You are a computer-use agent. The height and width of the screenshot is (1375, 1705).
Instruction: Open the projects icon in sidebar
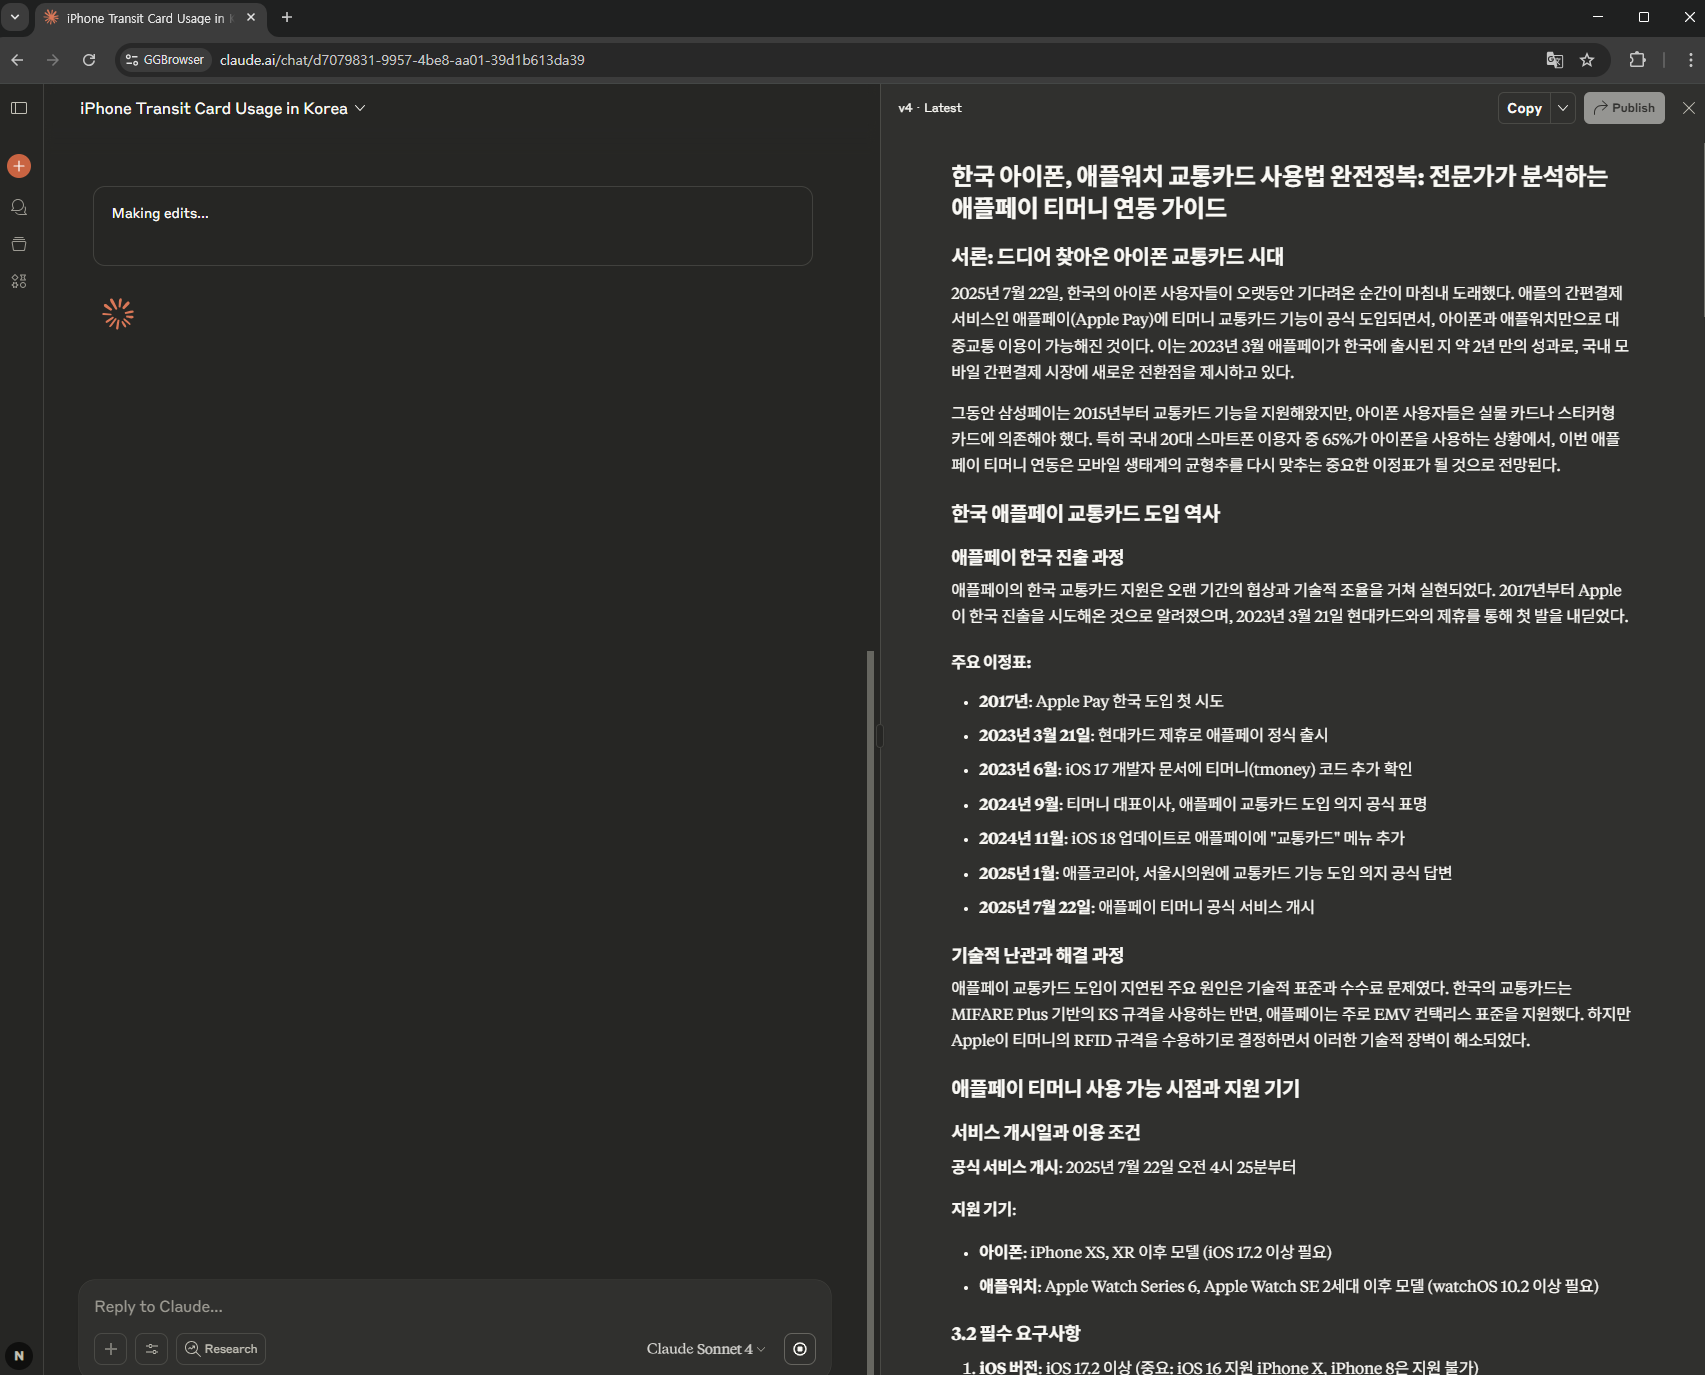coord(19,244)
